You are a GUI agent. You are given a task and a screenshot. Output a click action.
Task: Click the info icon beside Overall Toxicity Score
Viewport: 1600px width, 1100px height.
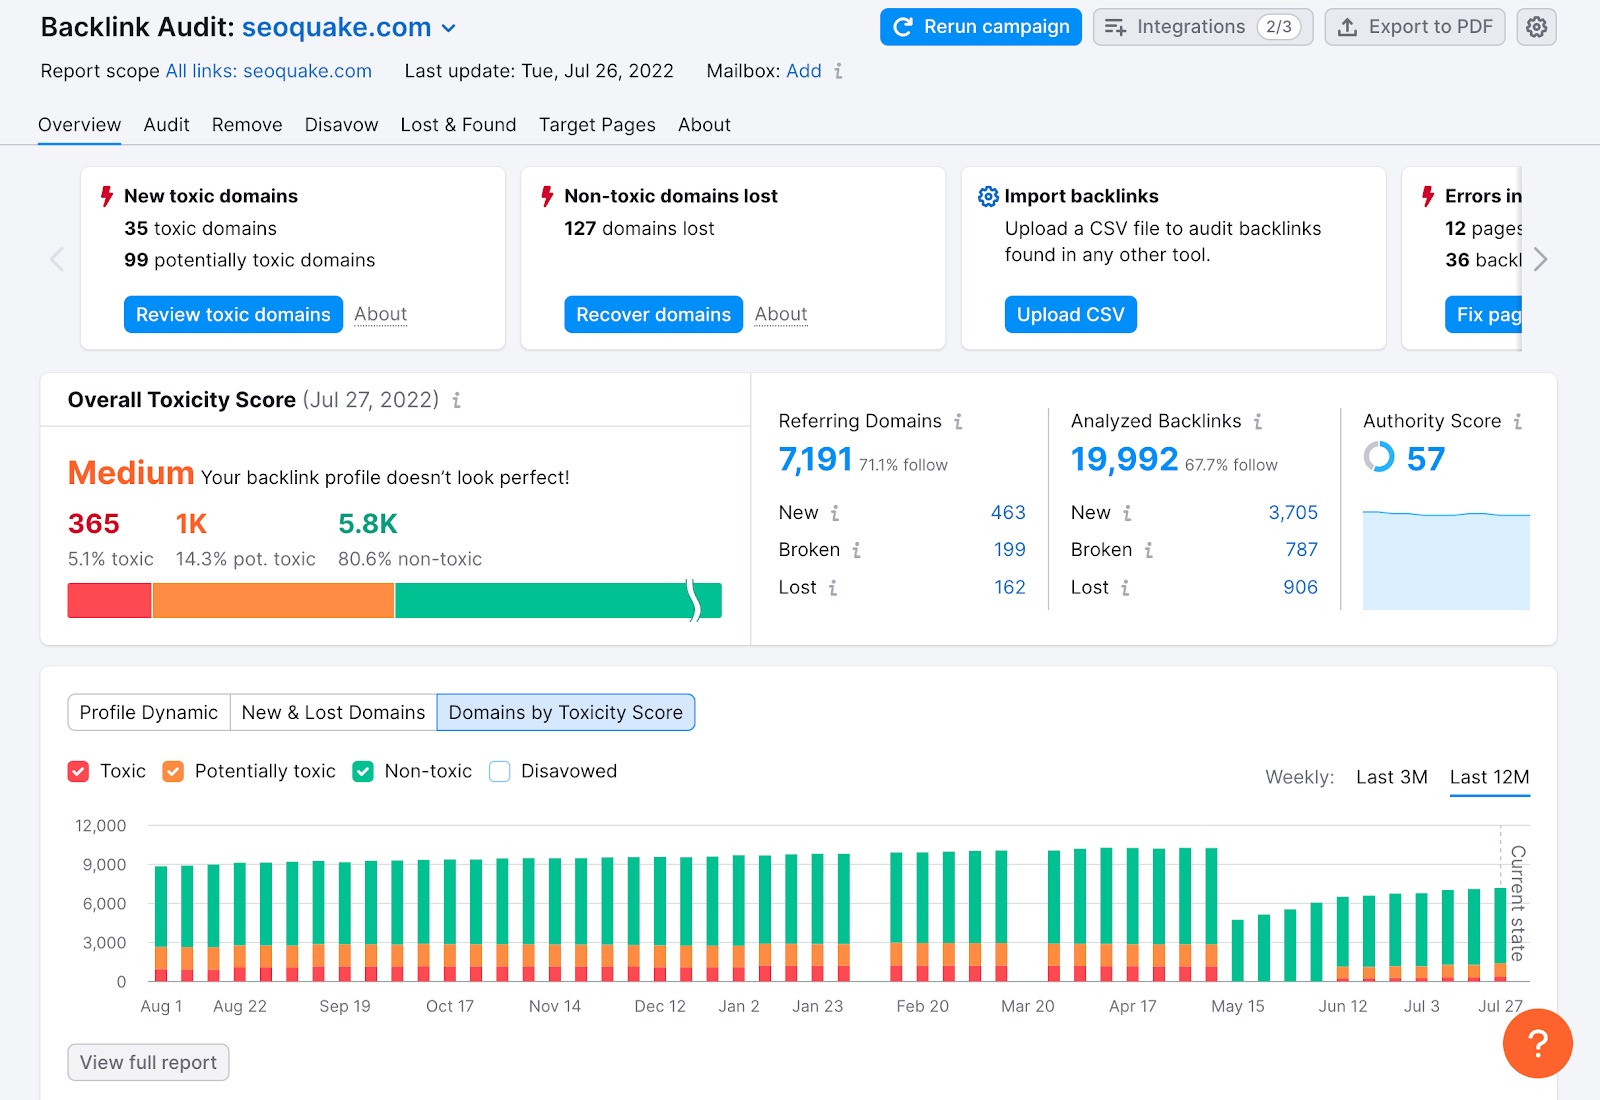pyautogui.click(x=457, y=400)
